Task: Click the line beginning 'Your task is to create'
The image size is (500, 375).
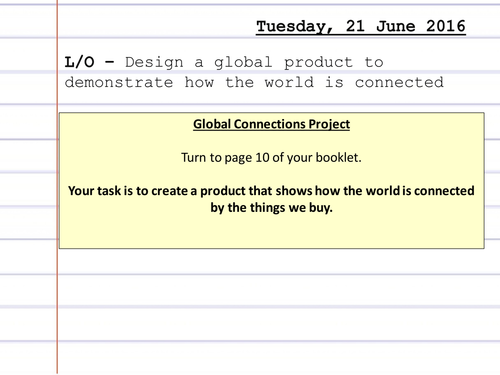Action: click(x=271, y=191)
